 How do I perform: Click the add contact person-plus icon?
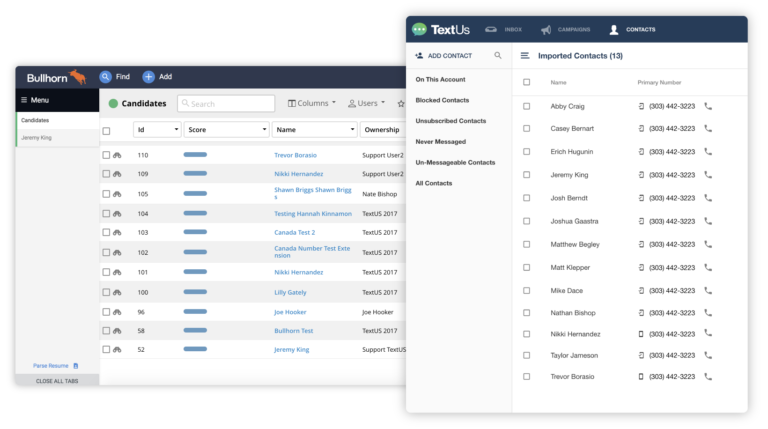click(x=419, y=56)
